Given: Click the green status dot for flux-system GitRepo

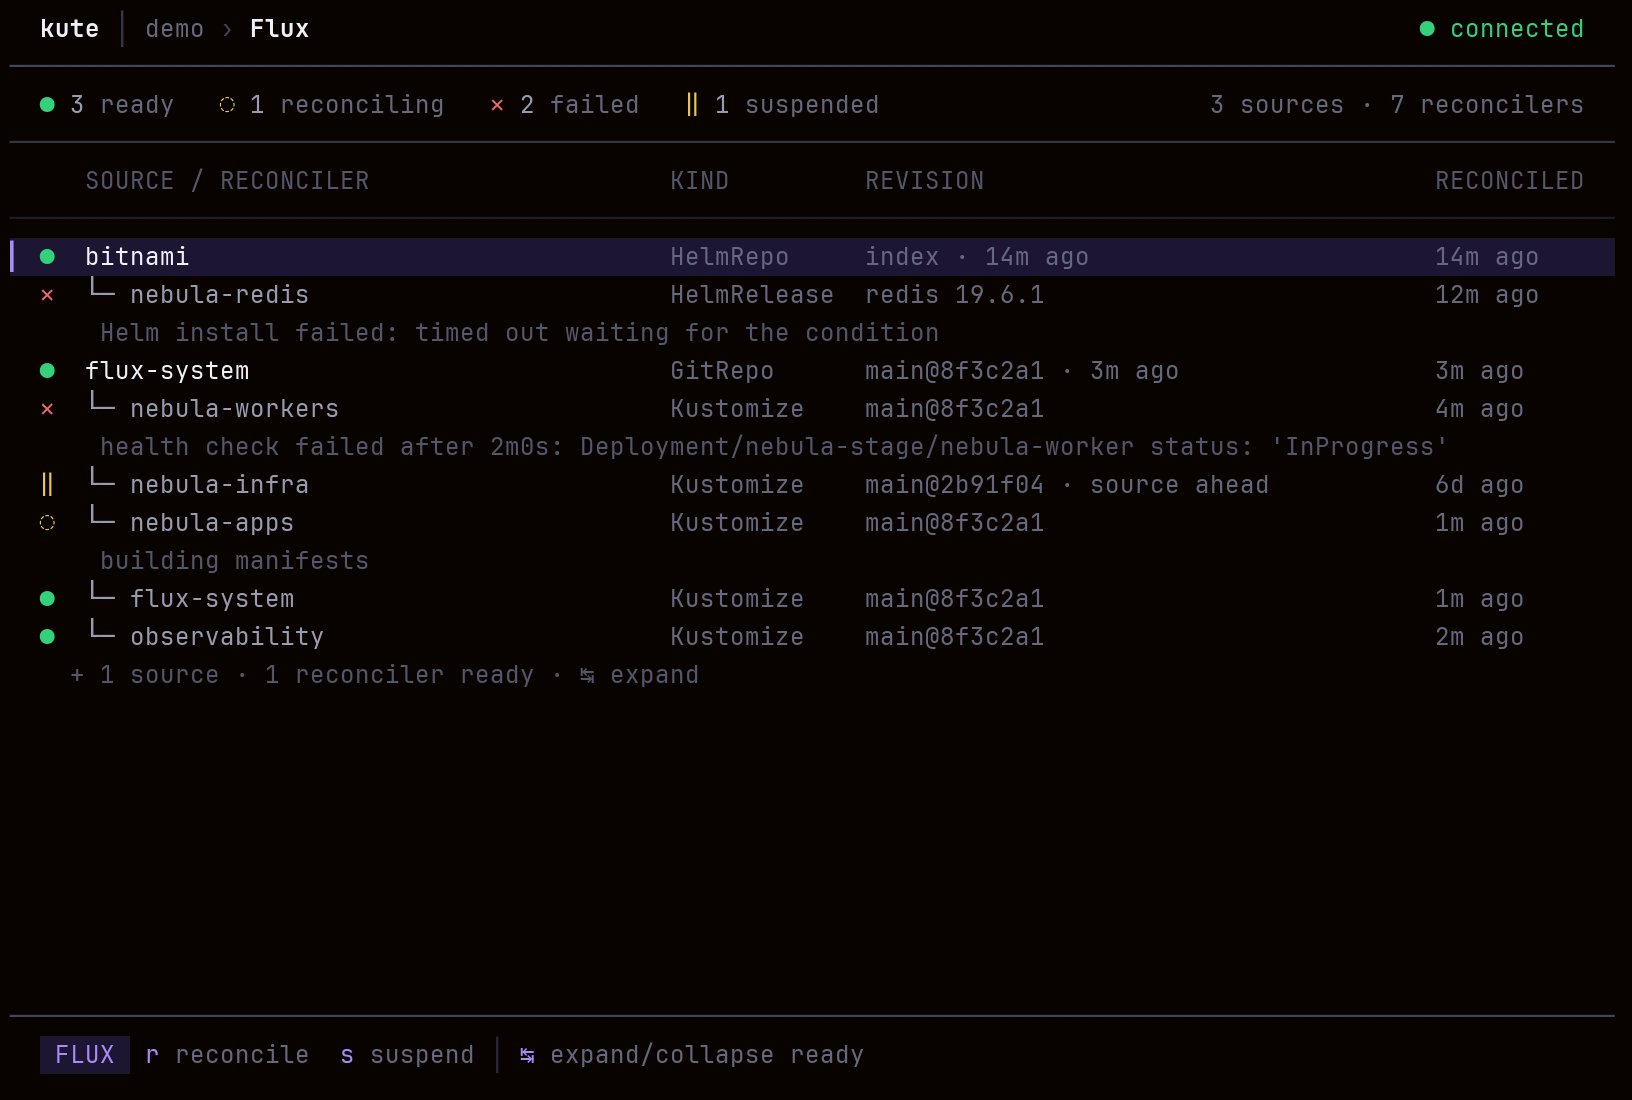Looking at the screenshot, I should pyautogui.click(x=47, y=371).
